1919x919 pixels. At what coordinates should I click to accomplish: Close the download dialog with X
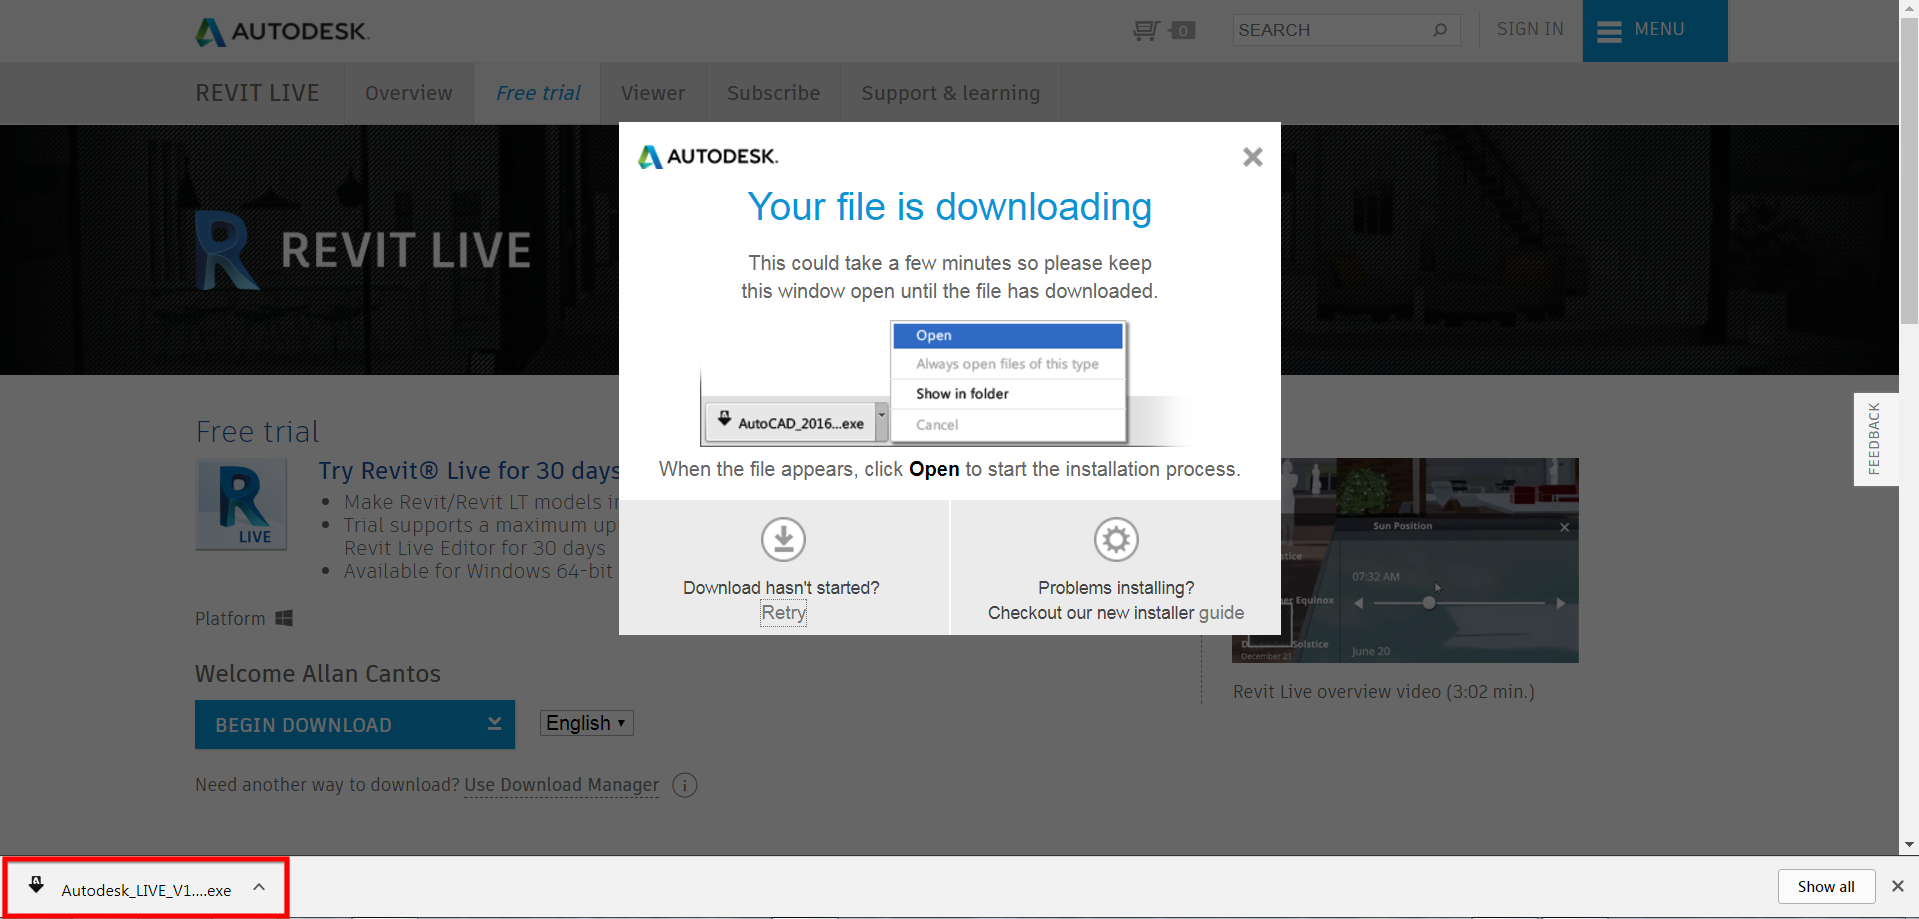click(1252, 157)
